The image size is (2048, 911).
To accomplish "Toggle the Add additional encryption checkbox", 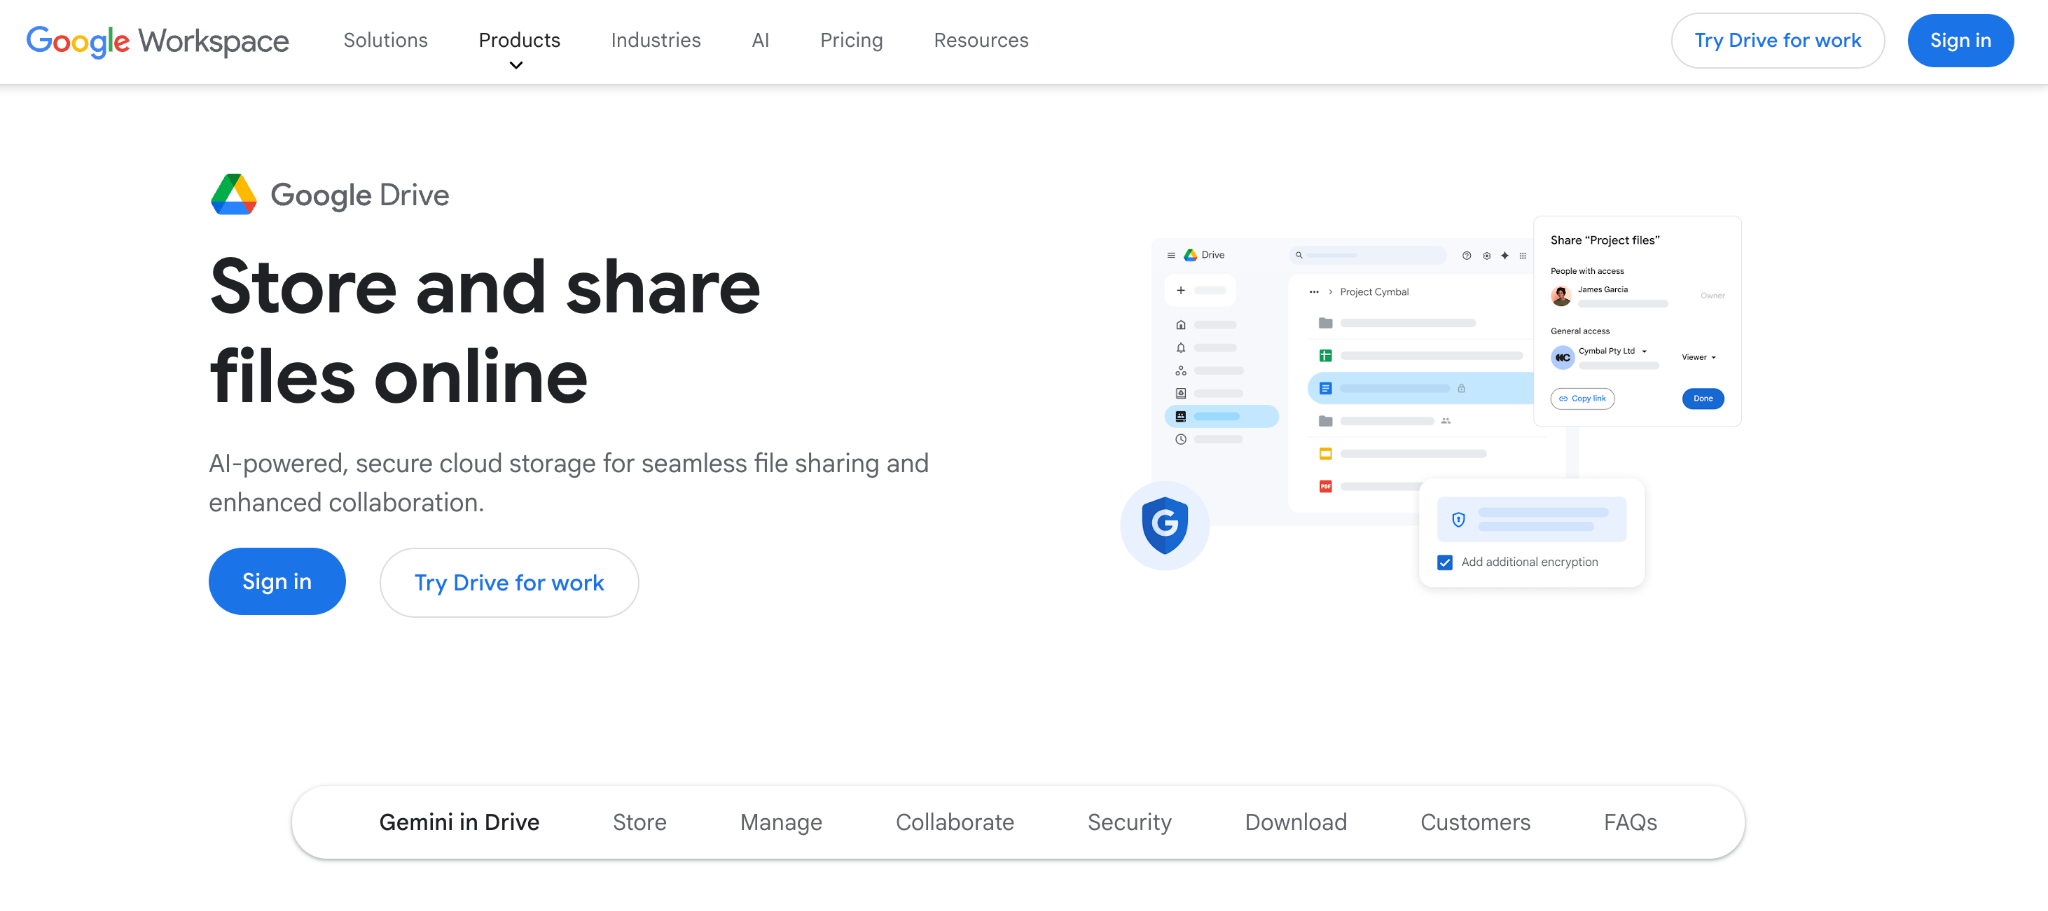I will (1445, 562).
